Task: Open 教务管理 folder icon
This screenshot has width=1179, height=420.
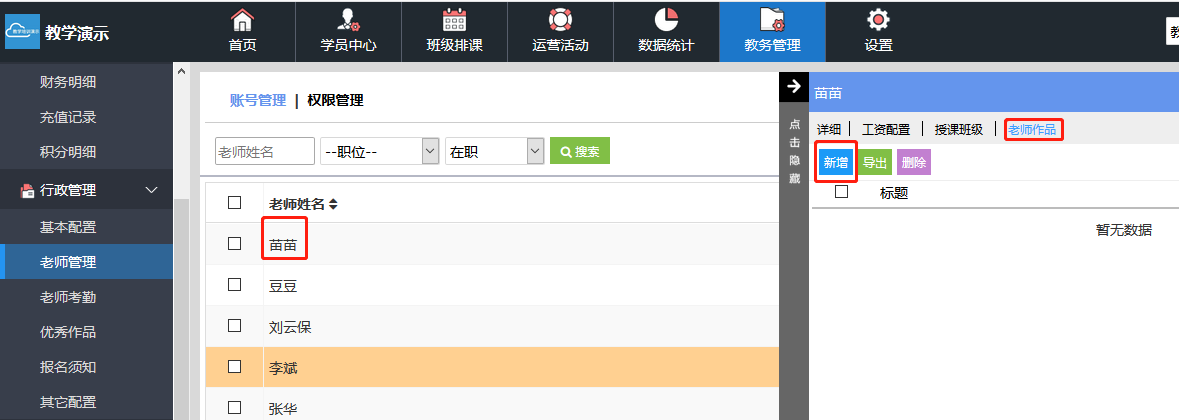Action: pos(772,20)
